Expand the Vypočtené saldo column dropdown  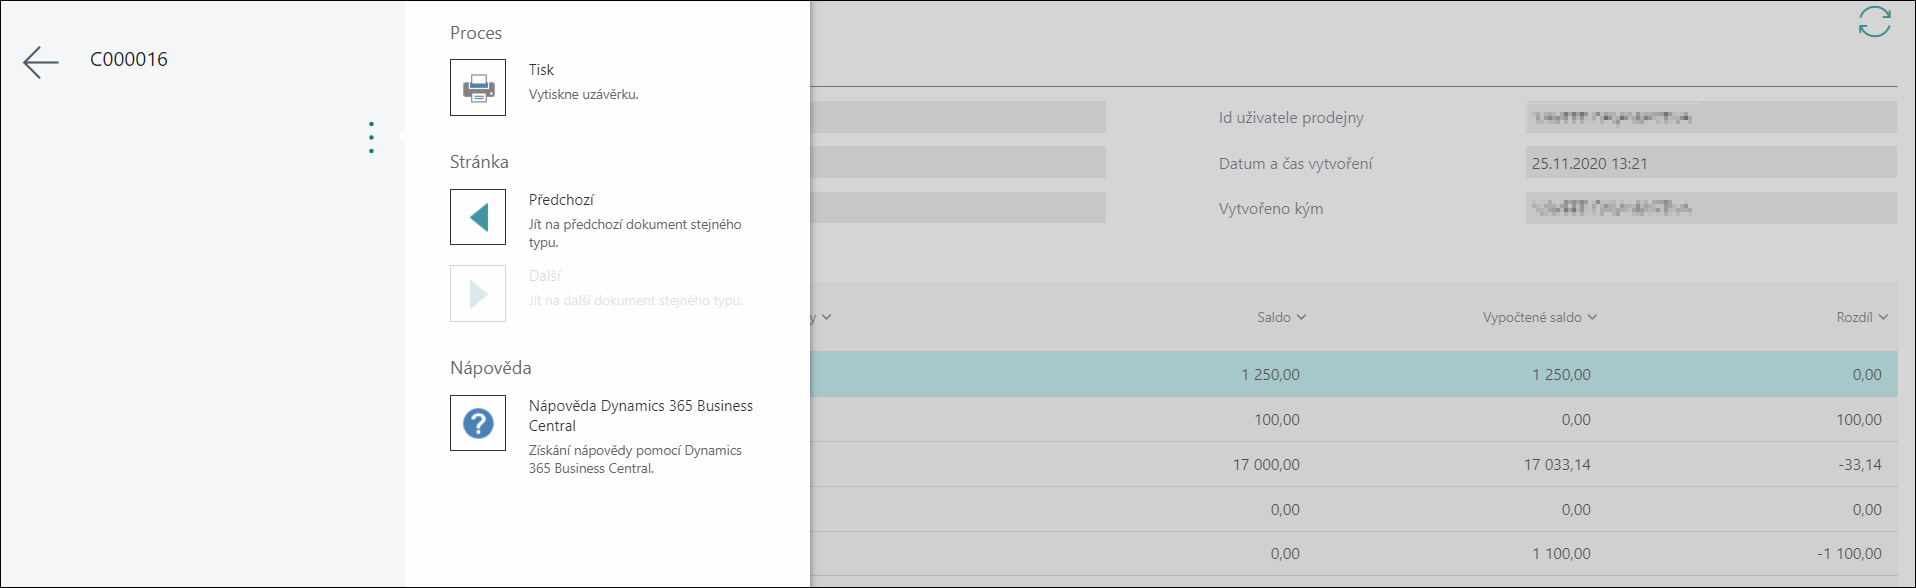[x=1540, y=317]
